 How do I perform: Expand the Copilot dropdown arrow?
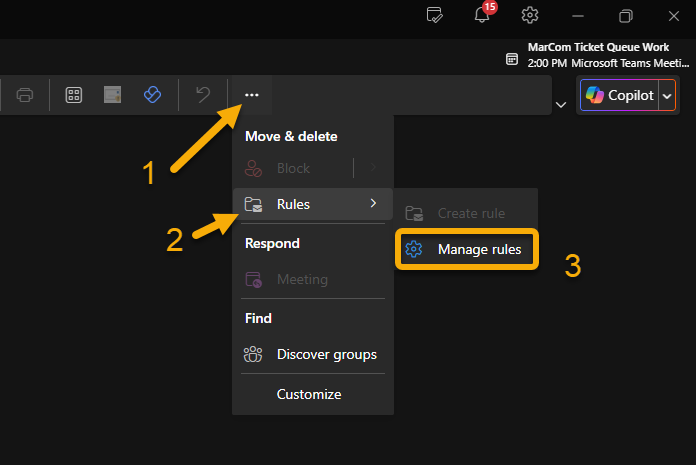coord(667,95)
